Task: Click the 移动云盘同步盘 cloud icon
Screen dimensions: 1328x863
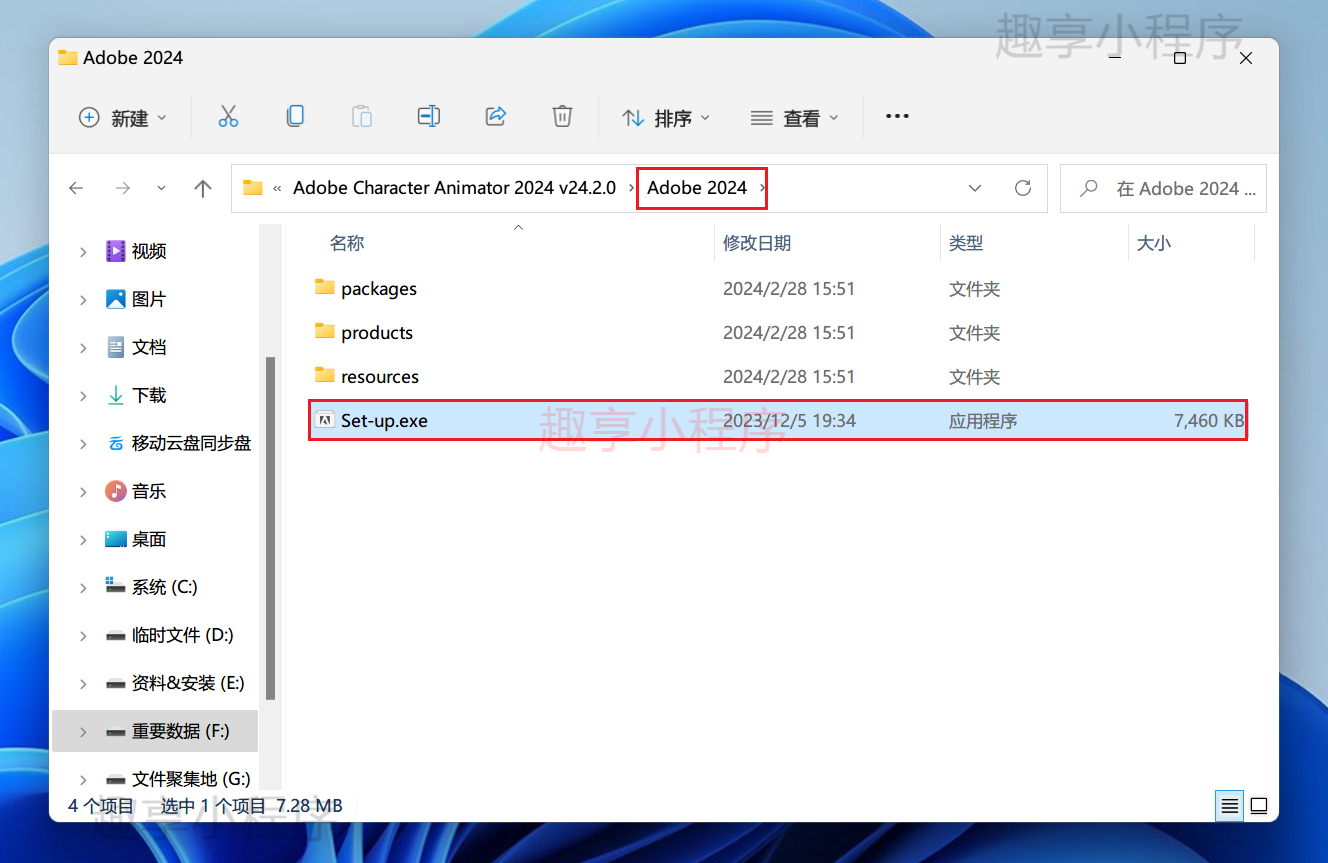Action: [x=115, y=443]
